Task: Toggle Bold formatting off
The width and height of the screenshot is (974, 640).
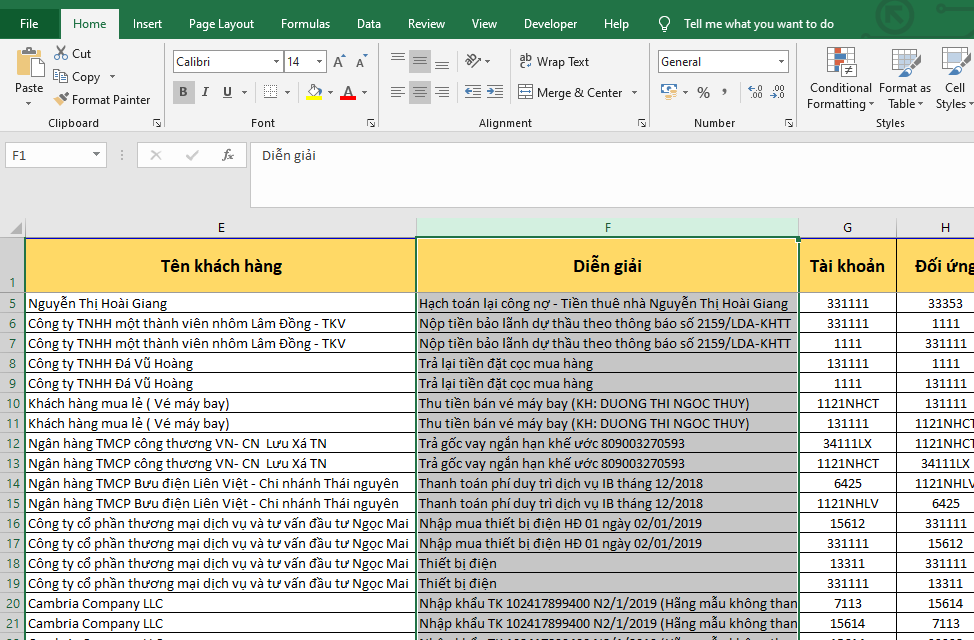Action: 184,93
